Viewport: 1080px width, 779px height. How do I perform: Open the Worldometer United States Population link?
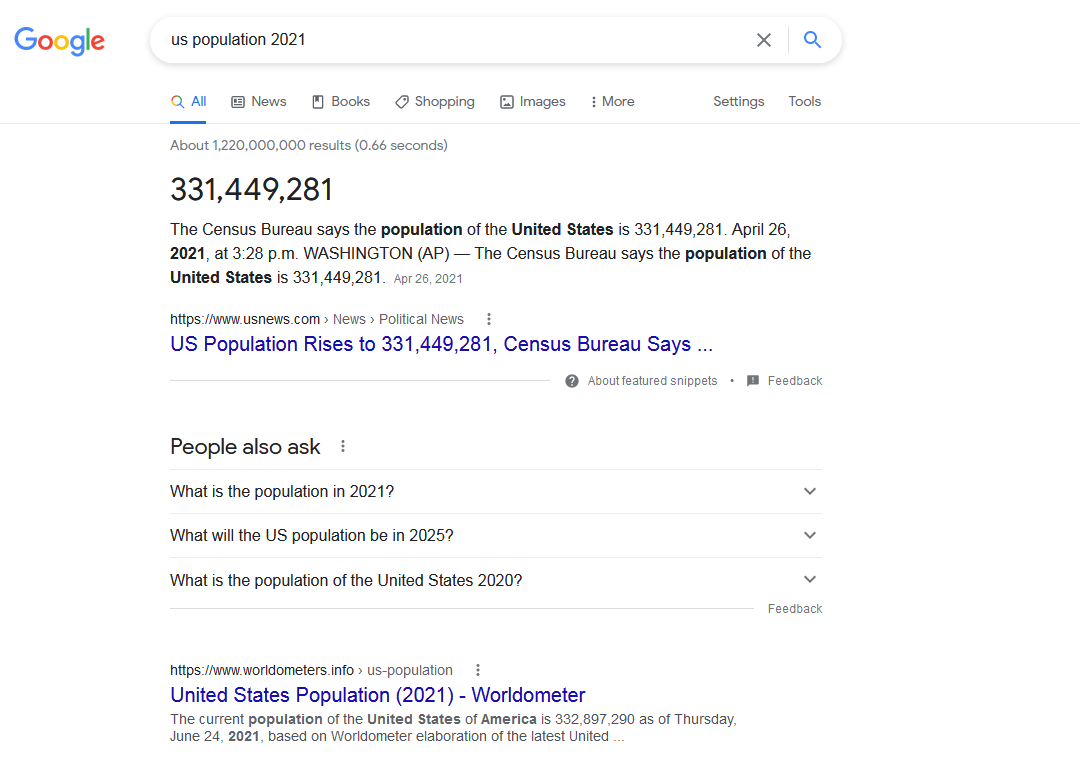[x=377, y=695]
